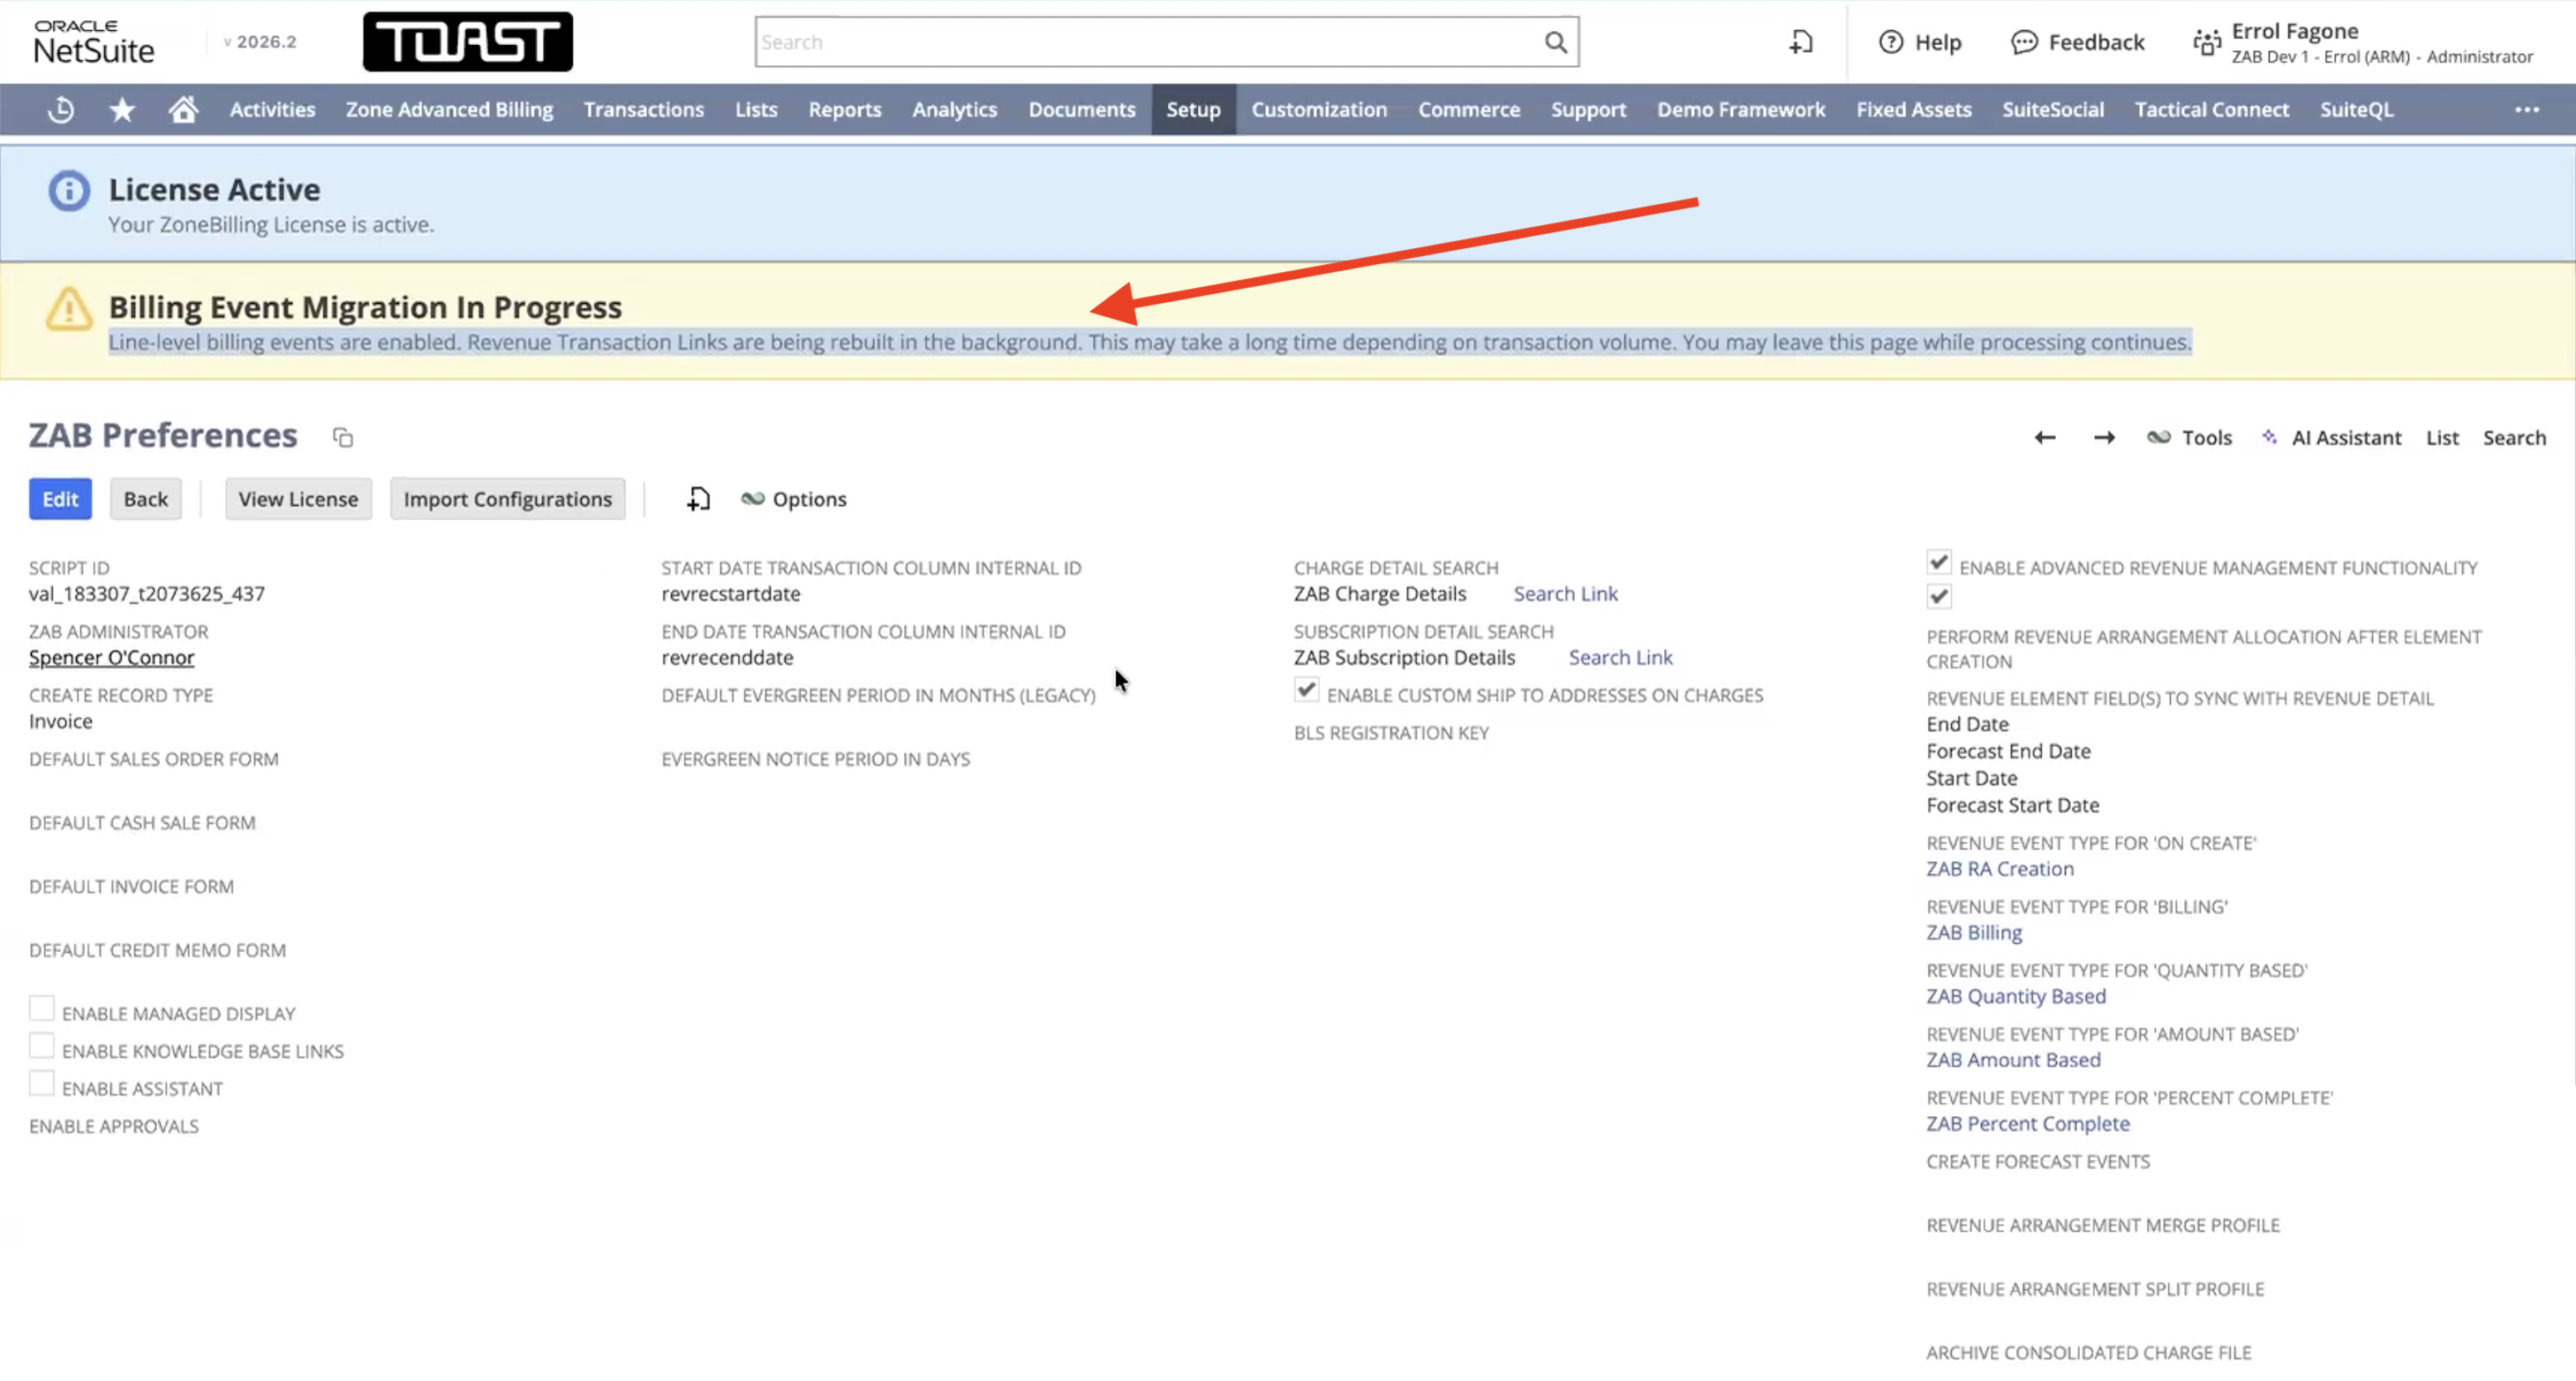Click the Oracle NetSuite logo
This screenshot has height=1381, width=2576.
click(x=94, y=42)
